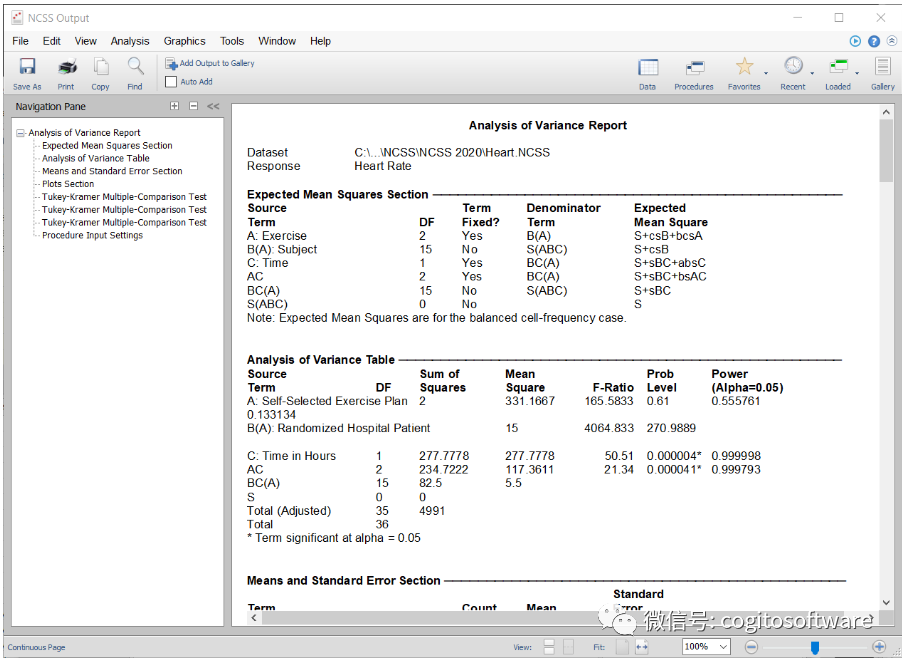The width and height of the screenshot is (902, 663).
Task: Open the File menu
Action: click(x=20, y=41)
